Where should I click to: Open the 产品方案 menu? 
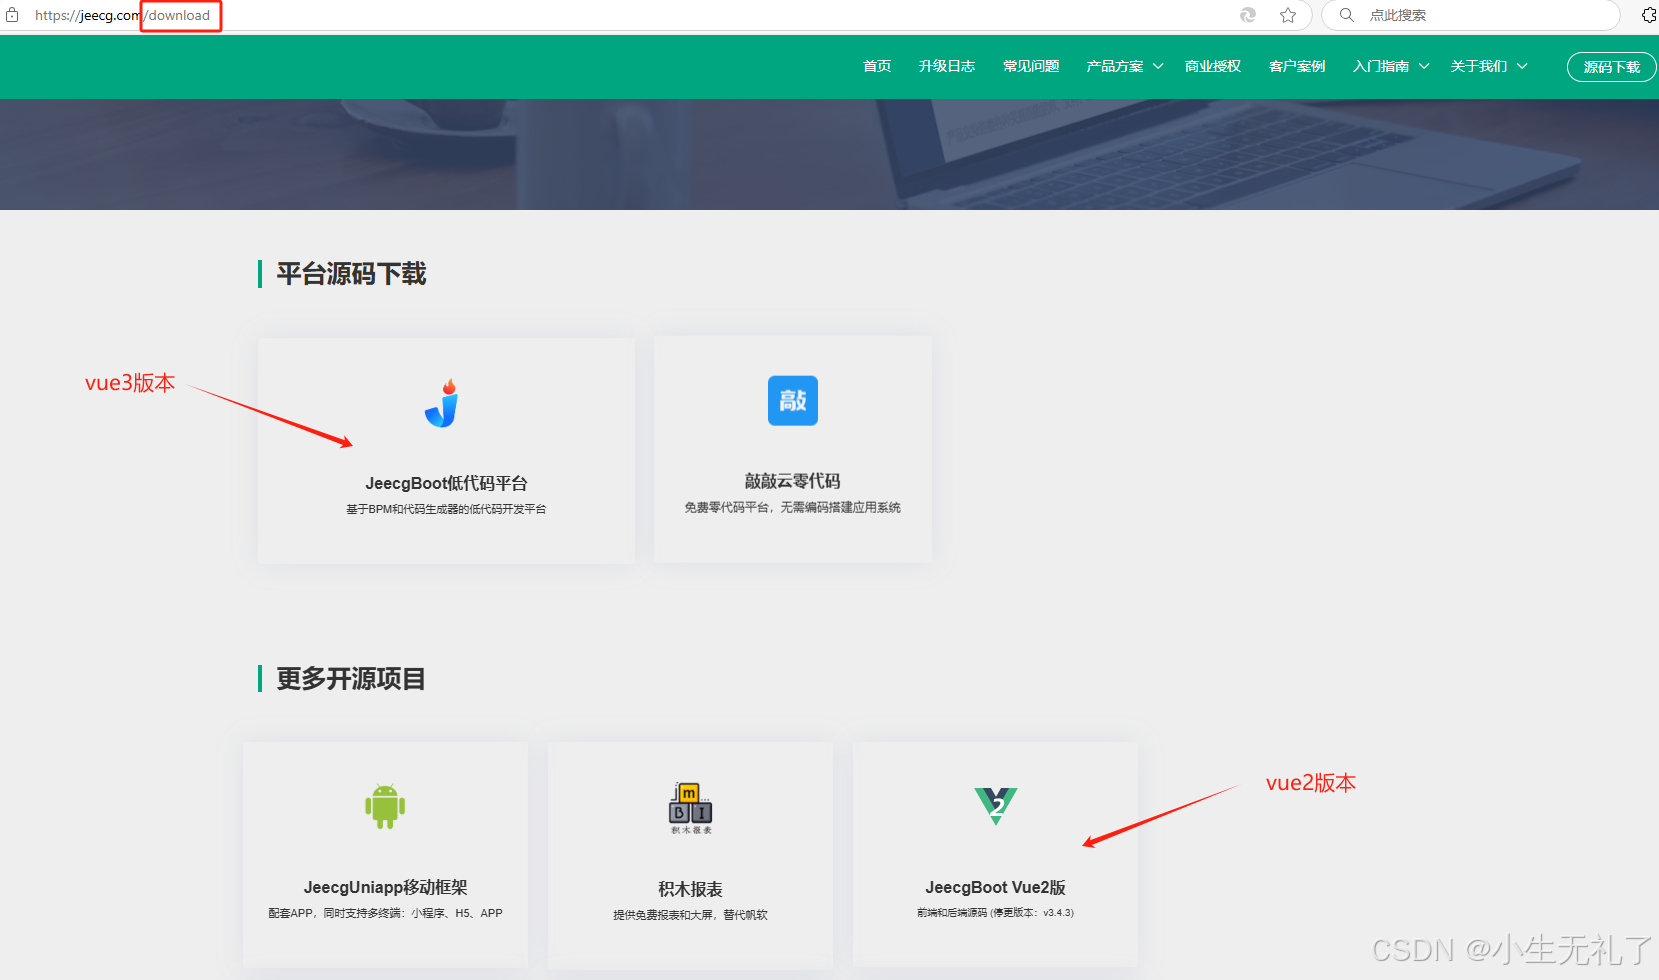(1115, 66)
